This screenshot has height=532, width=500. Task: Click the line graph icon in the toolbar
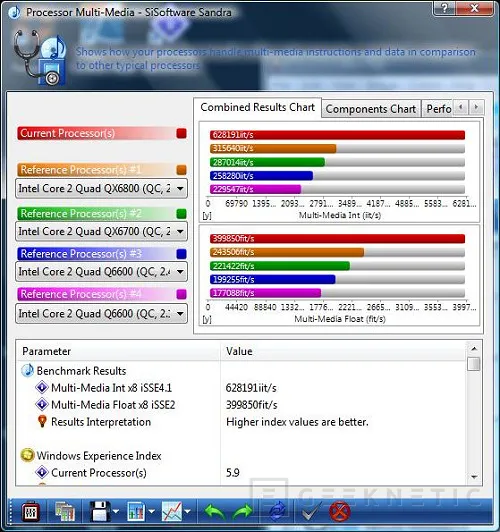172,511
